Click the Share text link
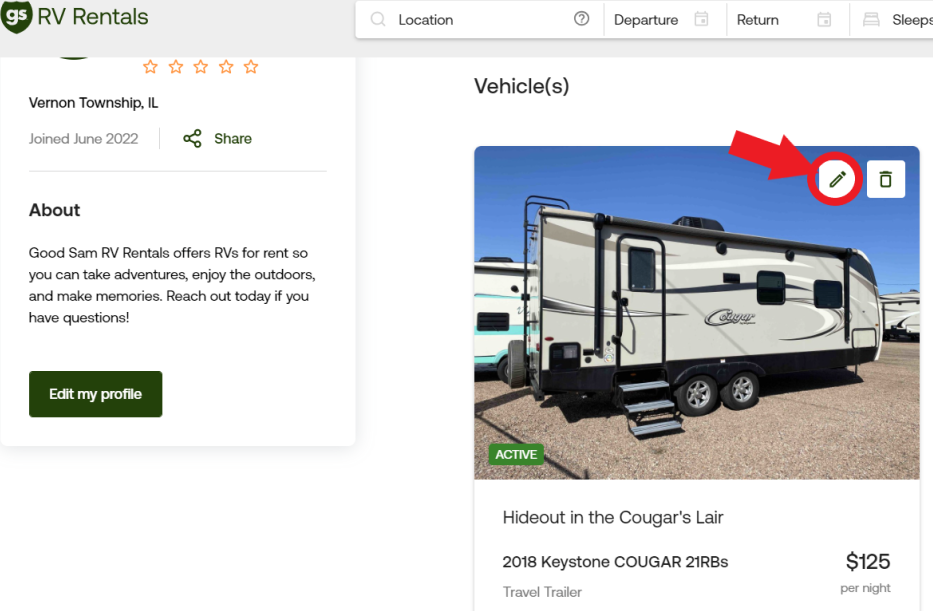This screenshot has height=611, width=933. [233, 139]
